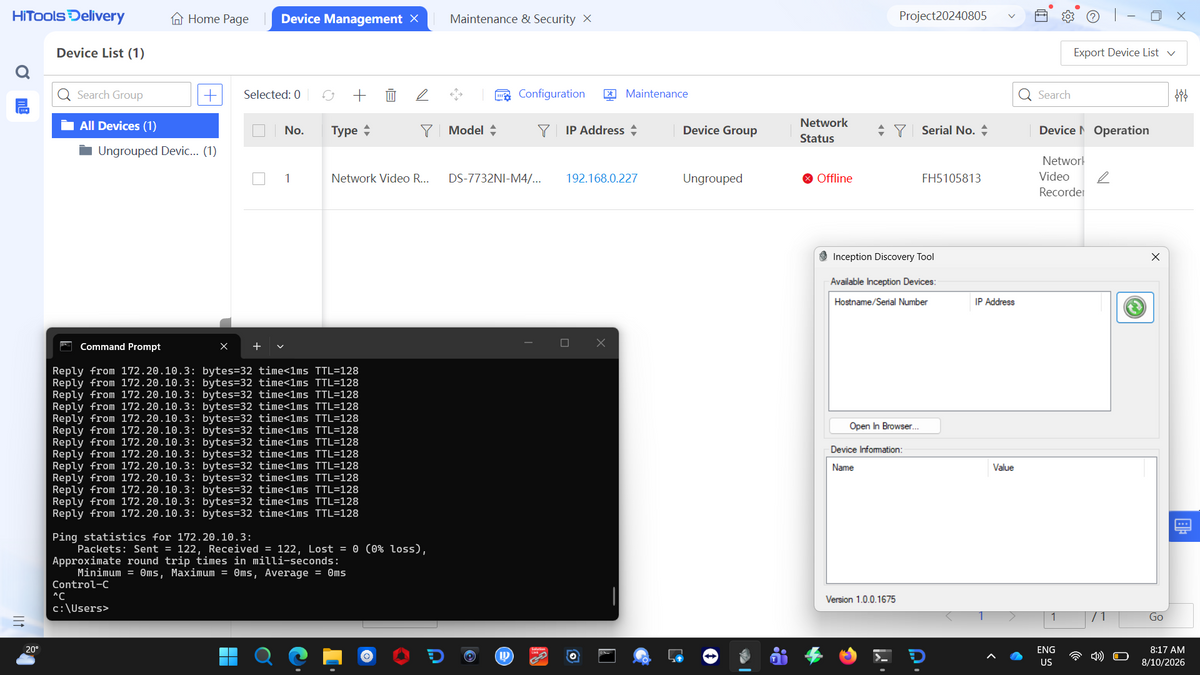This screenshot has height=675, width=1200.
Task: Click the left sidebar device list icon
Action: click(22, 105)
